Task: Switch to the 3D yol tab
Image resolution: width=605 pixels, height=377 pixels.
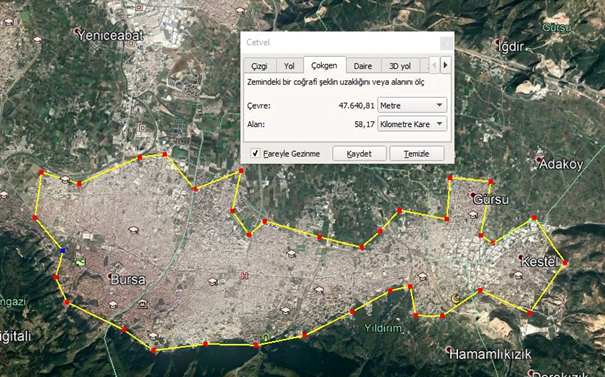Action: pos(400,66)
